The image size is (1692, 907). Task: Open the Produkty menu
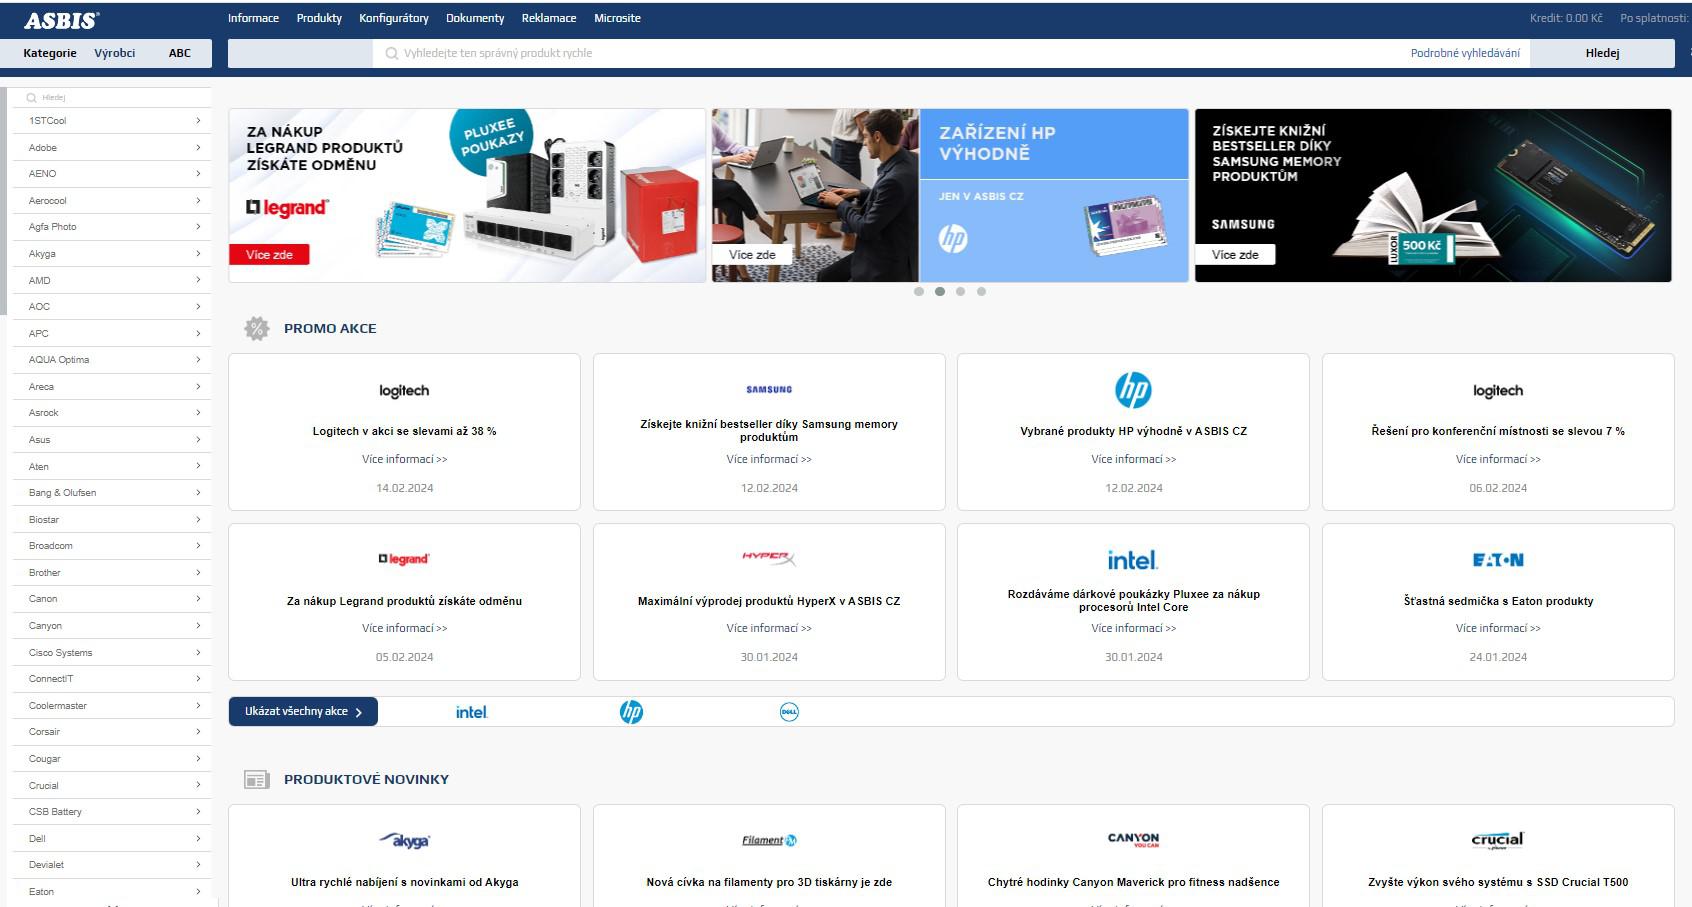(x=319, y=18)
